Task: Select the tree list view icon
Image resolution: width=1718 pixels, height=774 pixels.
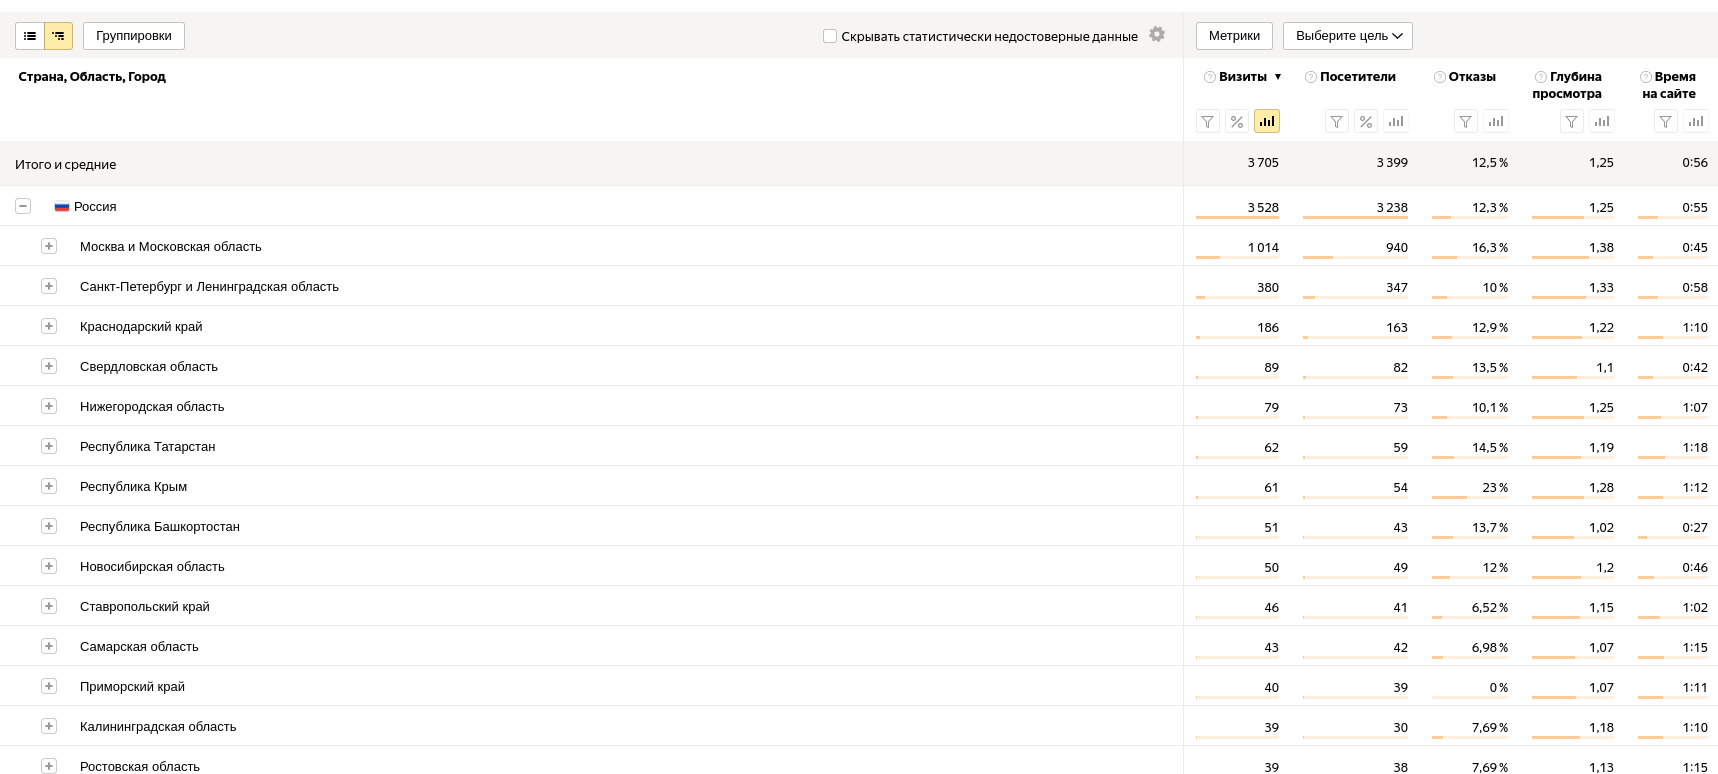Action: point(59,36)
